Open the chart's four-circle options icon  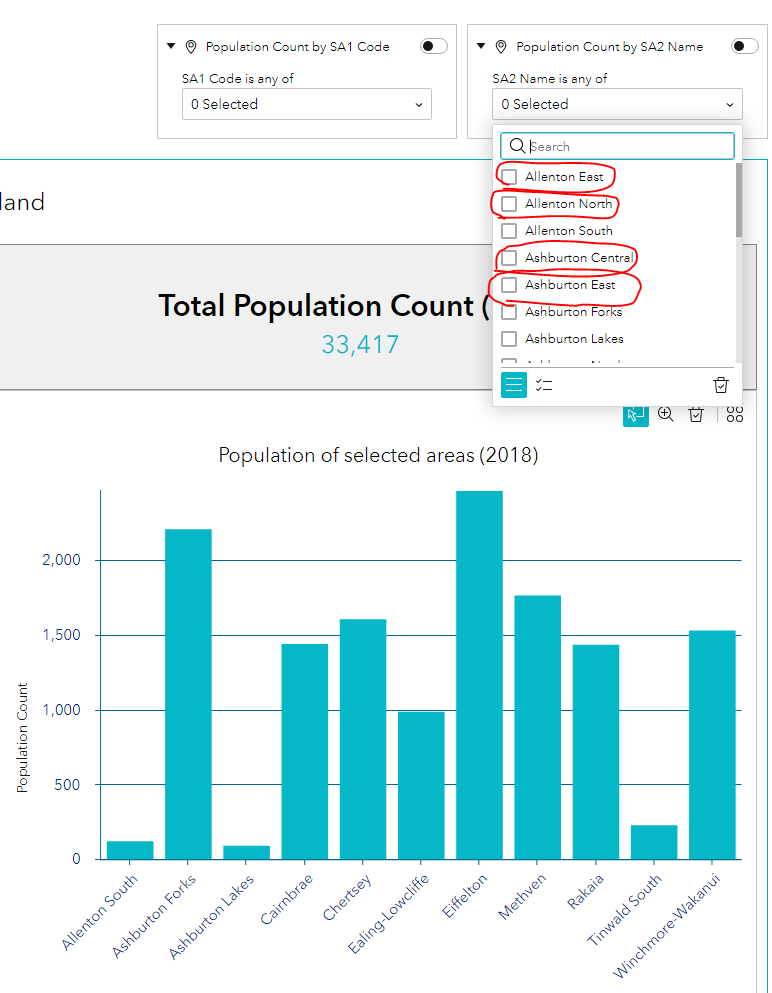coord(735,414)
